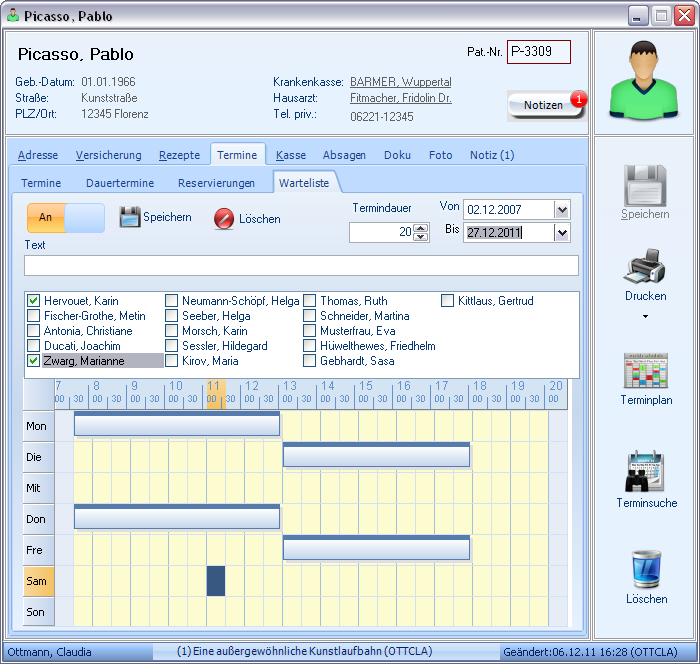Switch to the Adresse tab

(38, 155)
